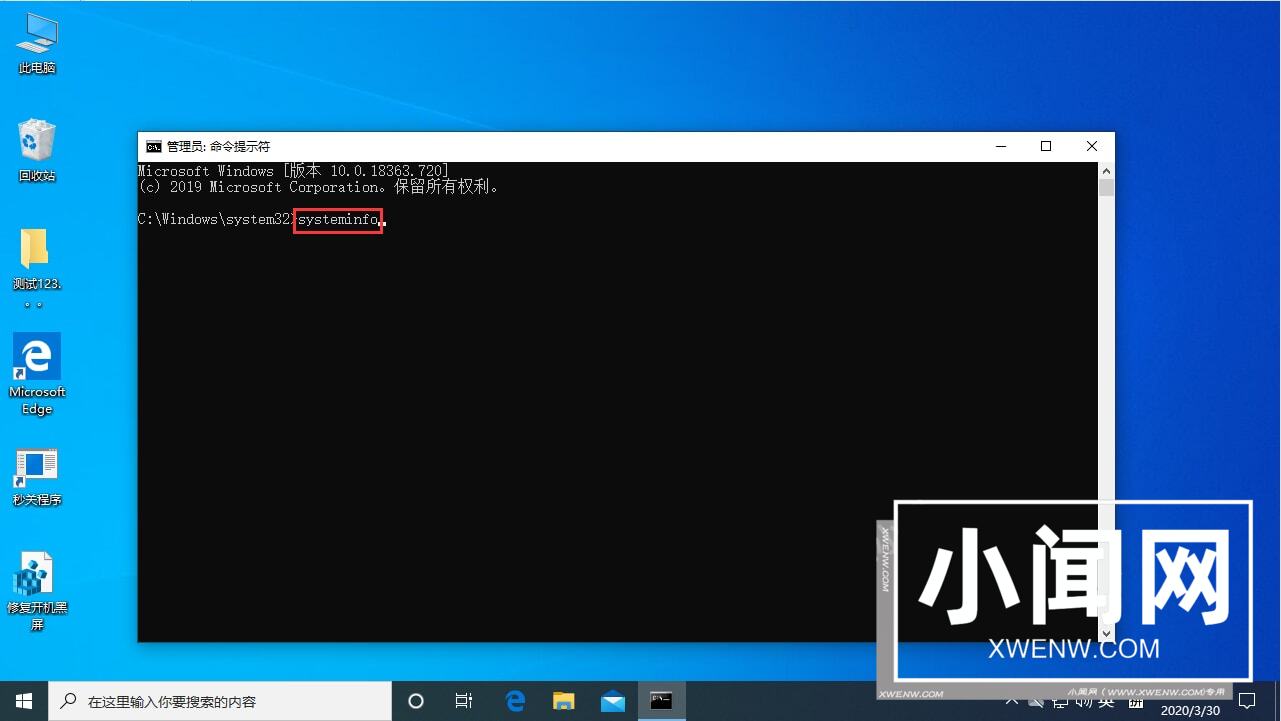This screenshot has width=1281, height=721.
Task: Open the 此电脑 desktop icon
Action: tap(37, 45)
